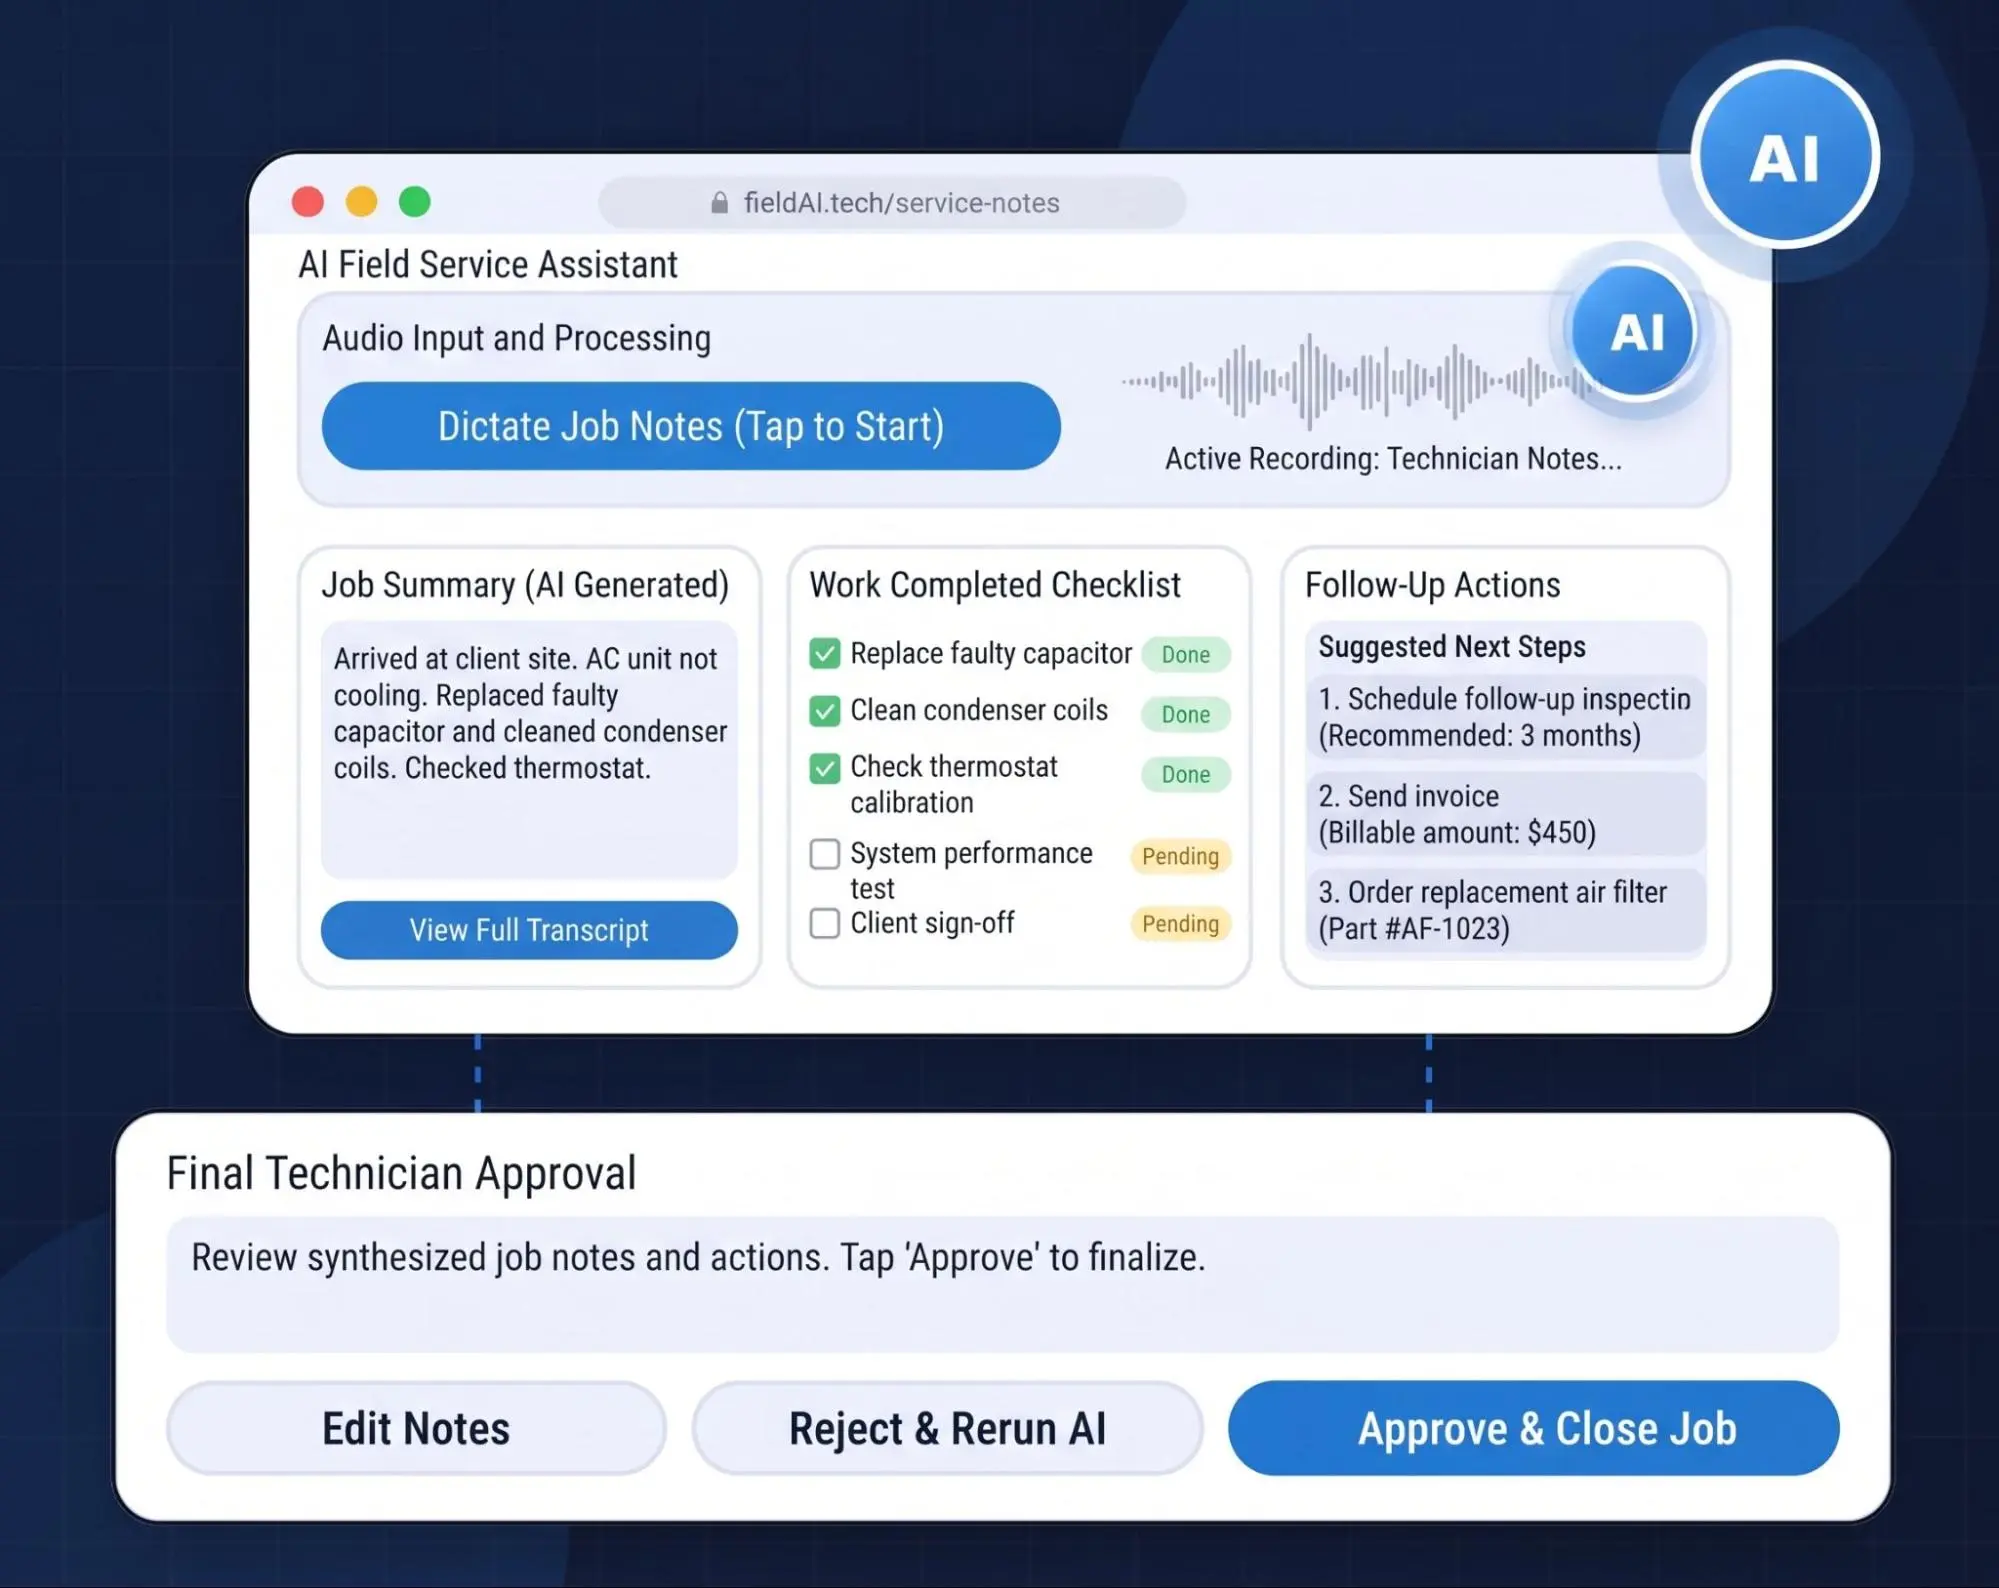
Task: Open View Full Transcript
Action: pyautogui.click(x=529, y=930)
